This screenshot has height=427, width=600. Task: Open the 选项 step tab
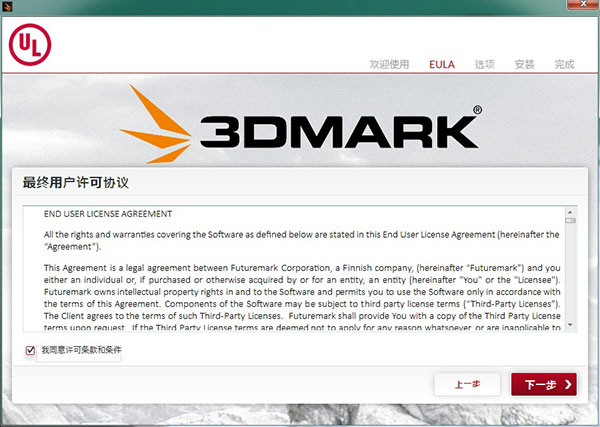click(484, 64)
